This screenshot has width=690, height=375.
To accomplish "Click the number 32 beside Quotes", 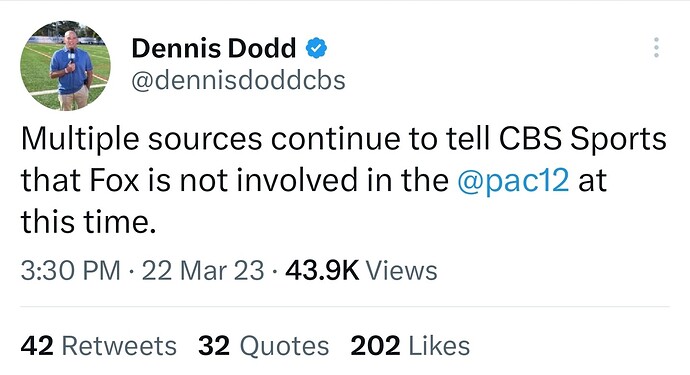I will pyautogui.click(x=214, y=346).
